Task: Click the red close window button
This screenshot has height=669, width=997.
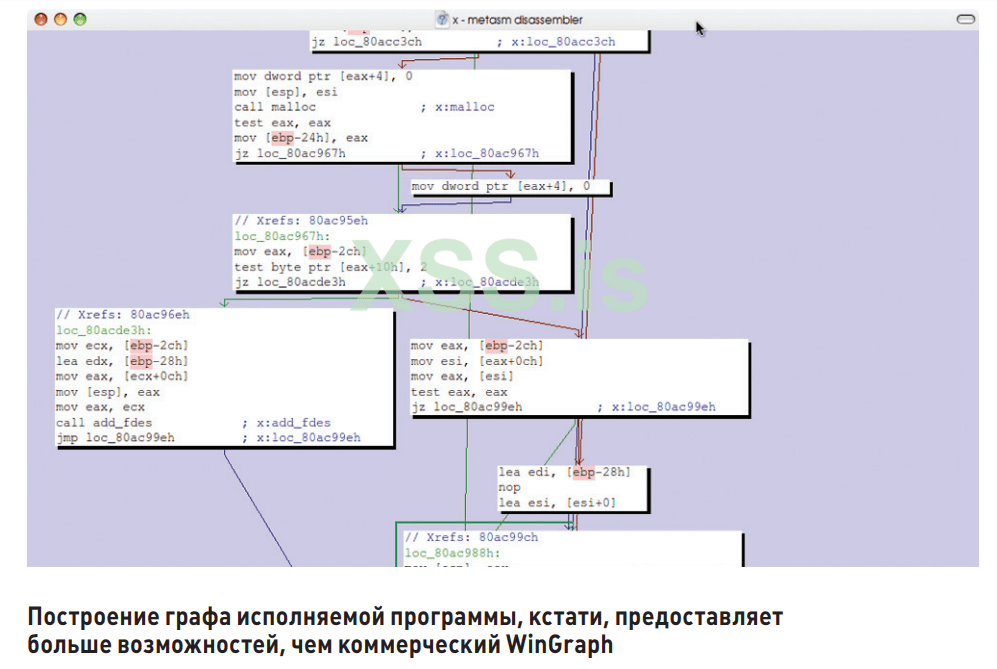Action: point(41,19)
